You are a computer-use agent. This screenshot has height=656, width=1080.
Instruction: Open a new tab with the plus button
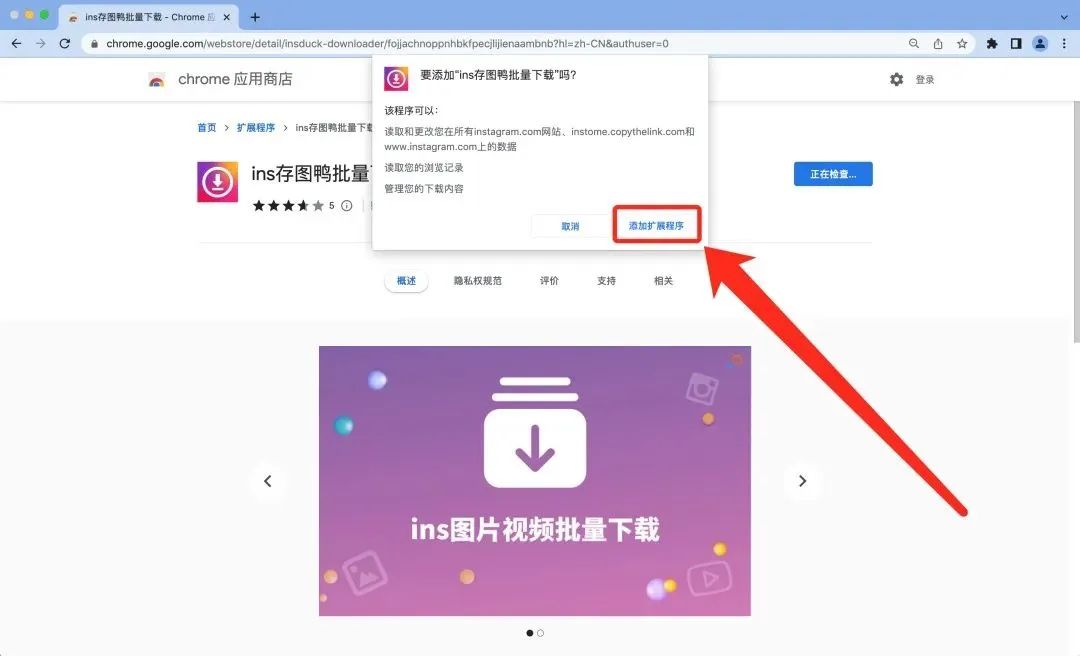pos(255,17)
